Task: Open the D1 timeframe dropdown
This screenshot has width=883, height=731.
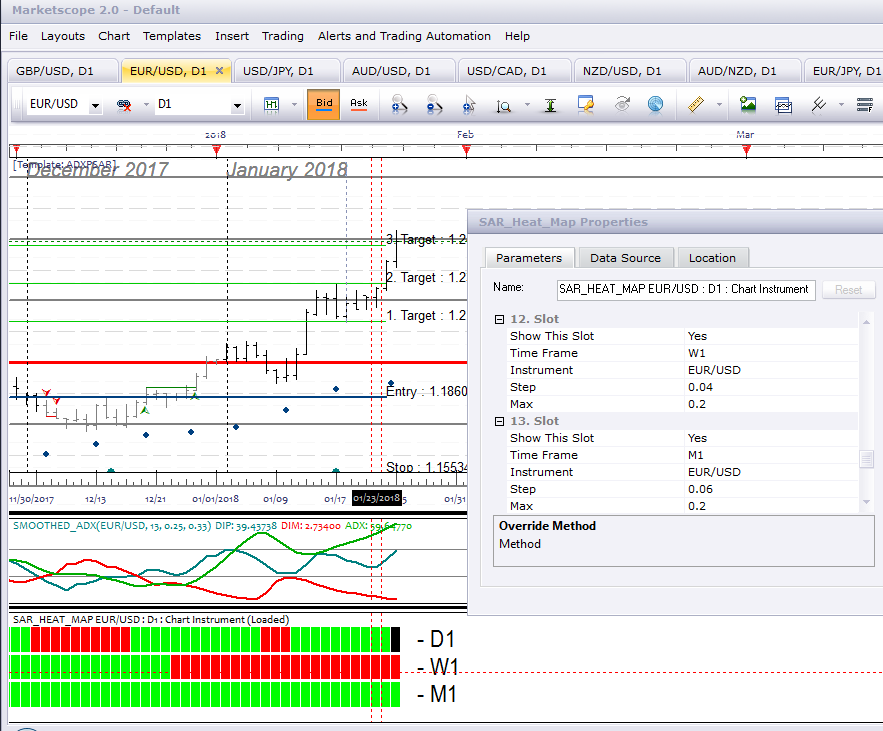Action: pos(237,105)
